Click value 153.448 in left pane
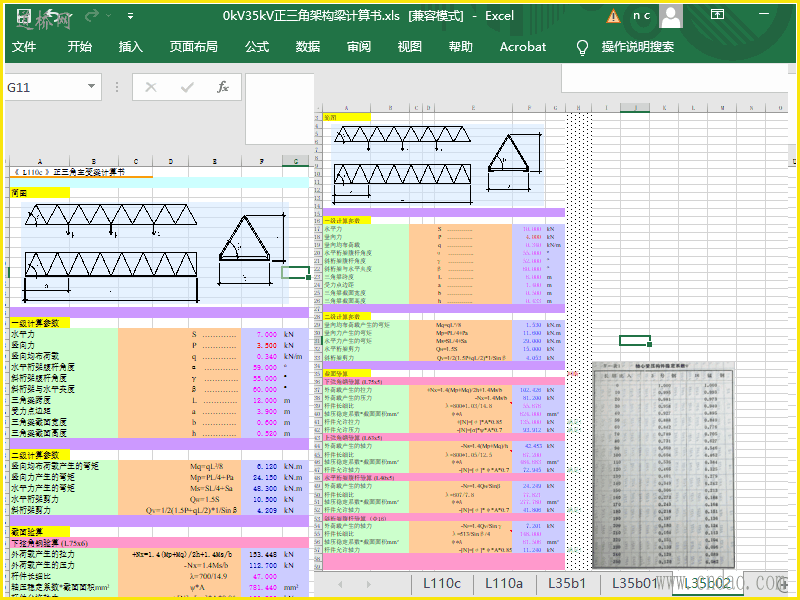The image size is (800, 600). 263,554
